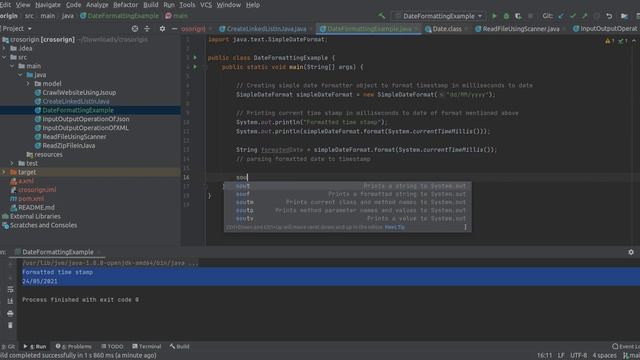
Task: Open Project Structure folder icon
Action: 624,16
